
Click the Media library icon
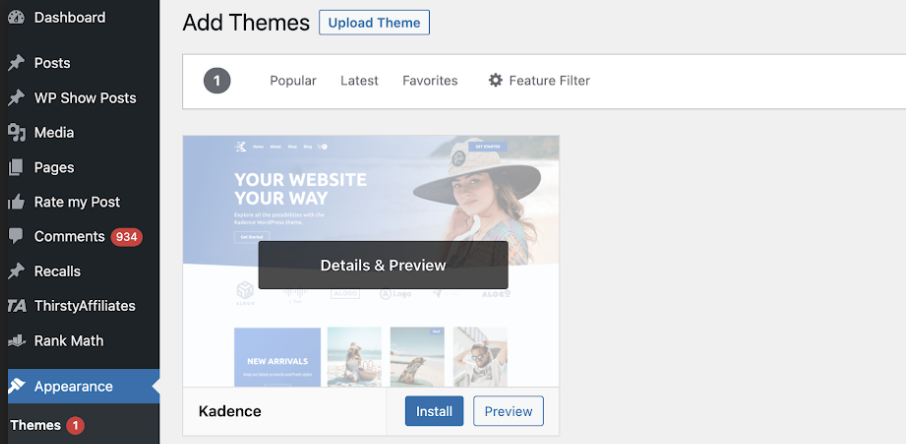(x=17, y=132)
